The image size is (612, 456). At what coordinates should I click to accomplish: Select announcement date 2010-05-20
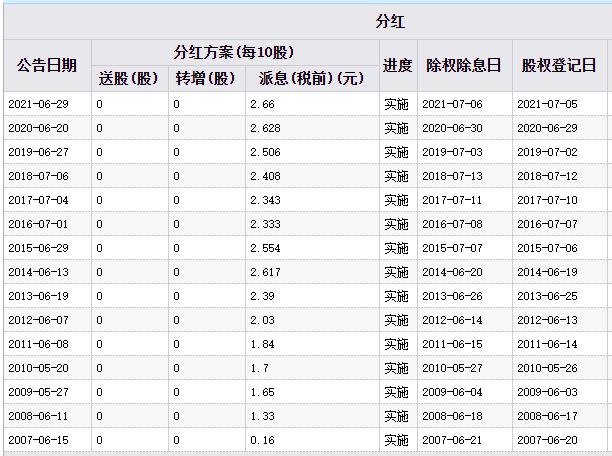point(38,368)
